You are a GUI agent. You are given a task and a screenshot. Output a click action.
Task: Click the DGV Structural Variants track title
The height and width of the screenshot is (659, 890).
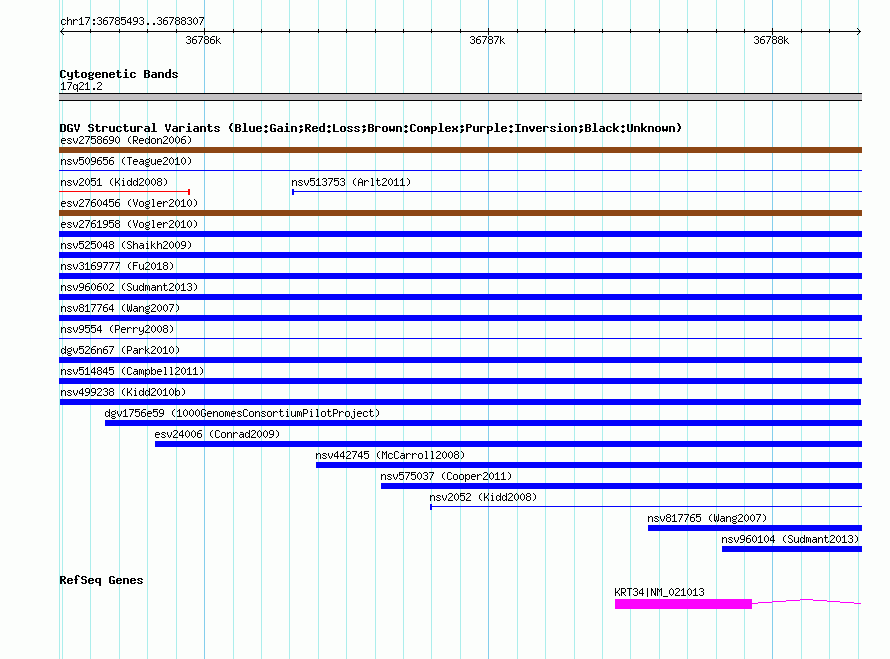(x=370, y=128)
